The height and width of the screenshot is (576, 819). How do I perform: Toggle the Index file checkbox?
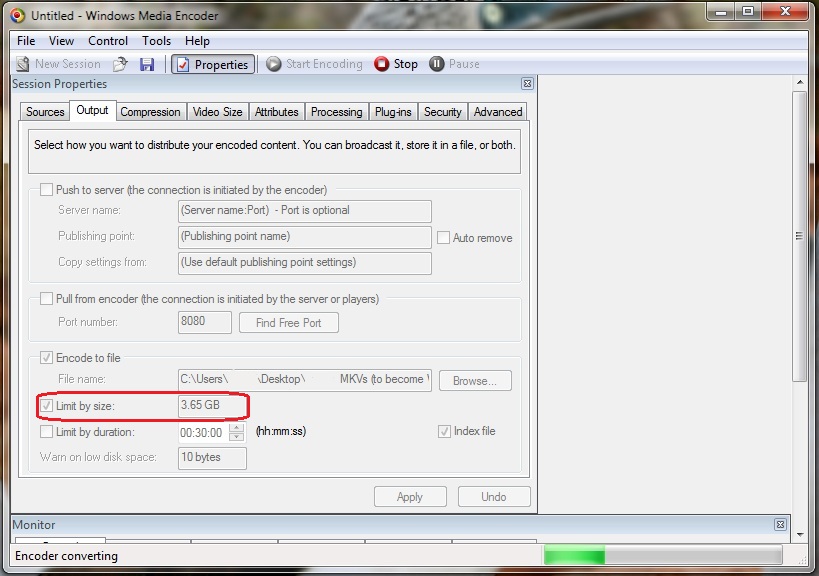click(444, 431)
